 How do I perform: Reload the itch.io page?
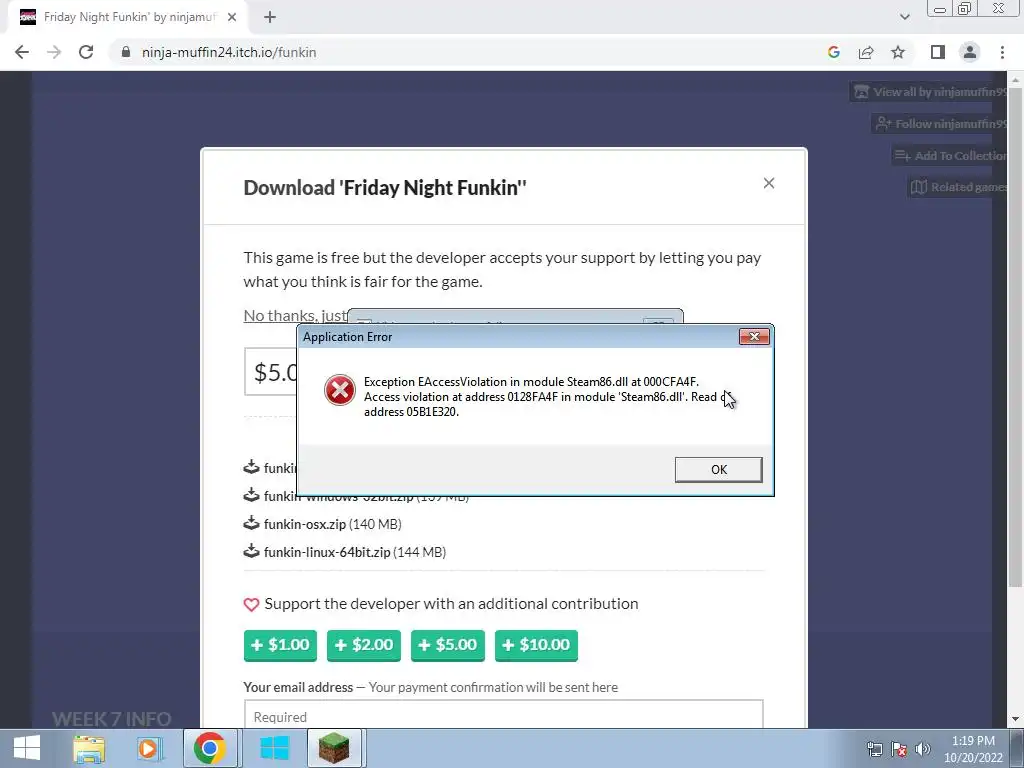(x=86, y=52)
